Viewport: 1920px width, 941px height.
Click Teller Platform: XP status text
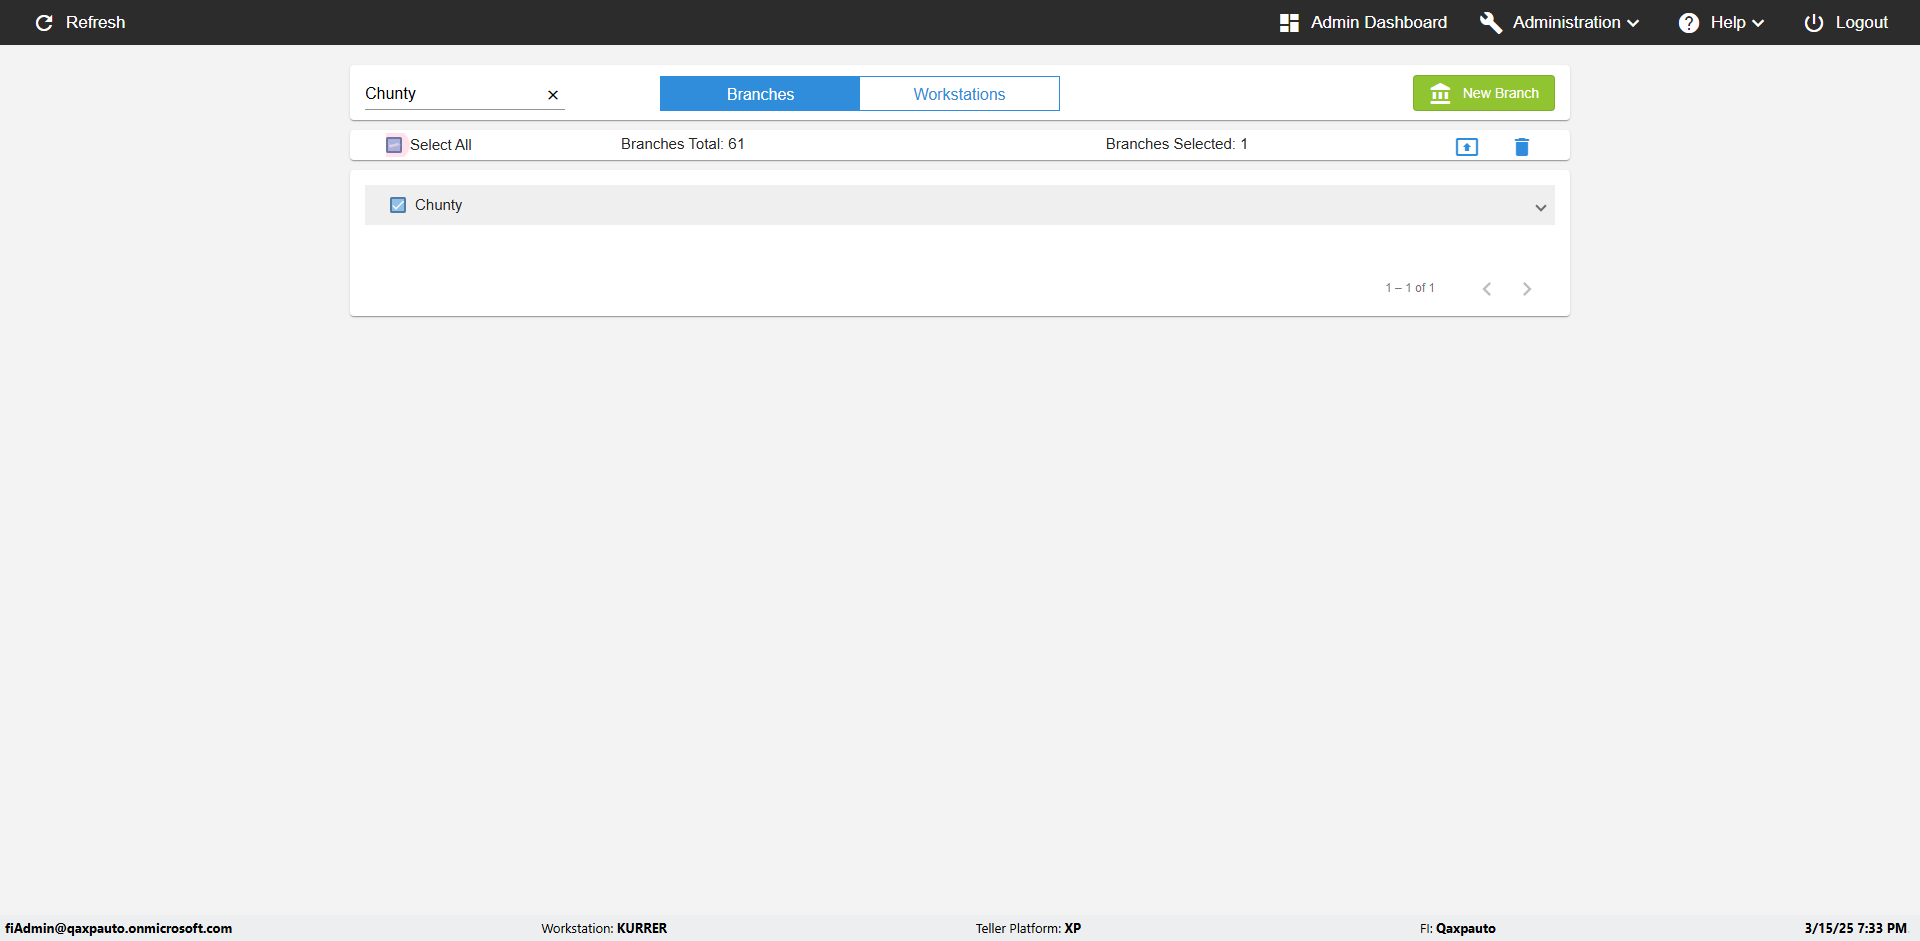click(1028, 928)
